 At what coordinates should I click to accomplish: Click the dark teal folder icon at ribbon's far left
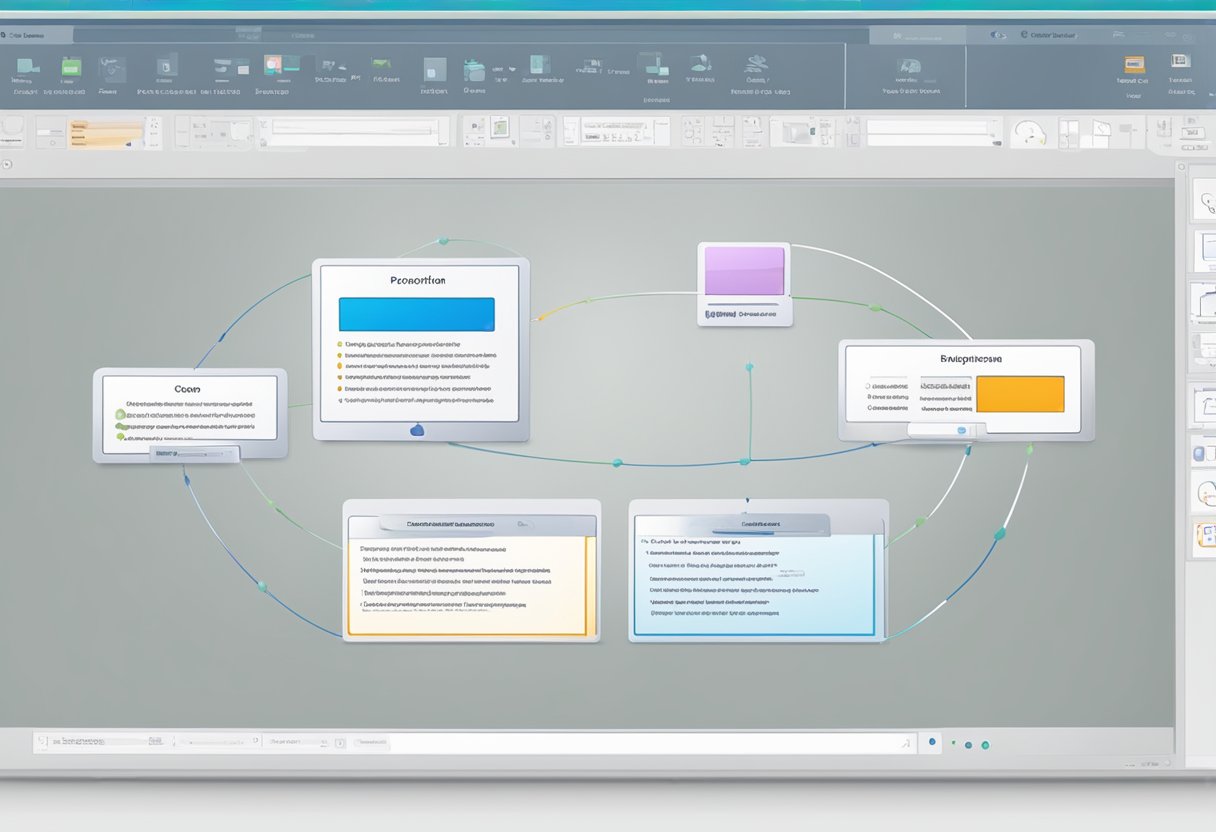[27, 67]
